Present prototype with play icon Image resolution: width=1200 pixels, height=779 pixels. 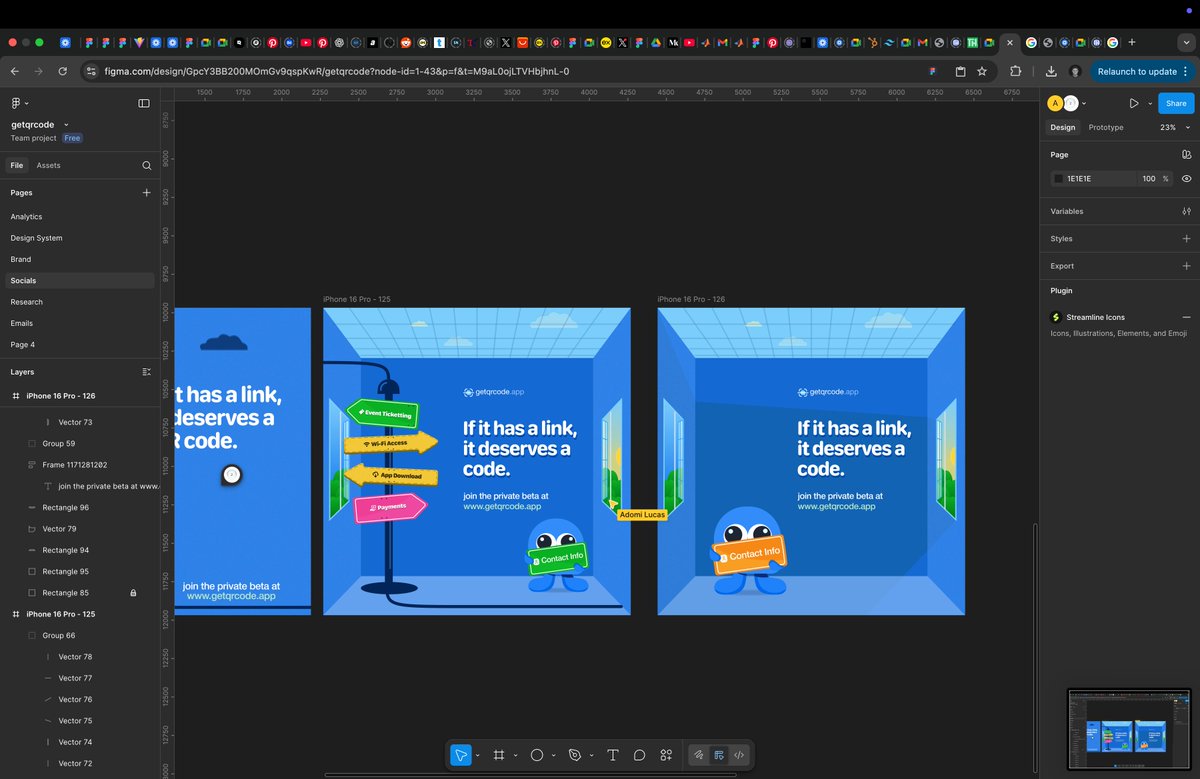[x=1134, y=103]
